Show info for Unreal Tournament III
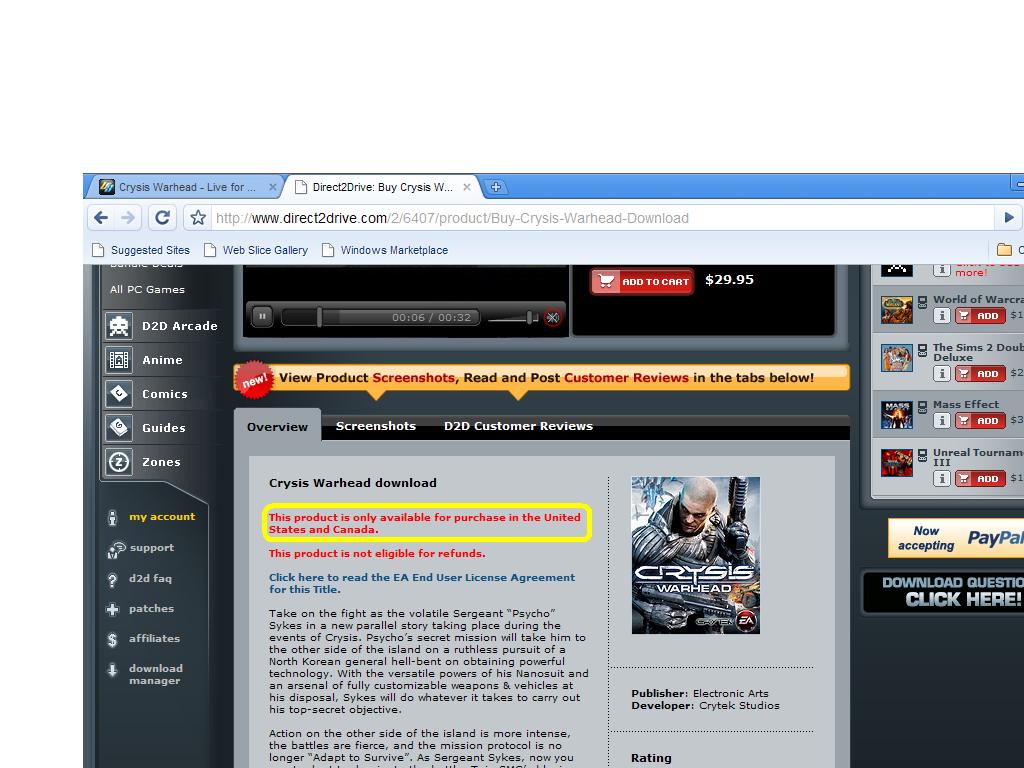Screen dimensions: 1024x768 click(941, 479)
